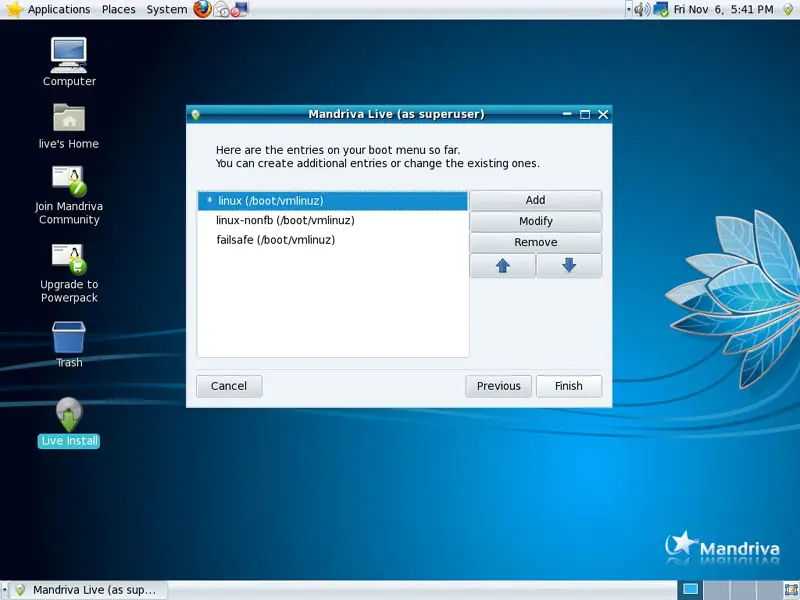
Task: Switch to the first workspace
Action: pyautogui.click(x=690, y=590)
